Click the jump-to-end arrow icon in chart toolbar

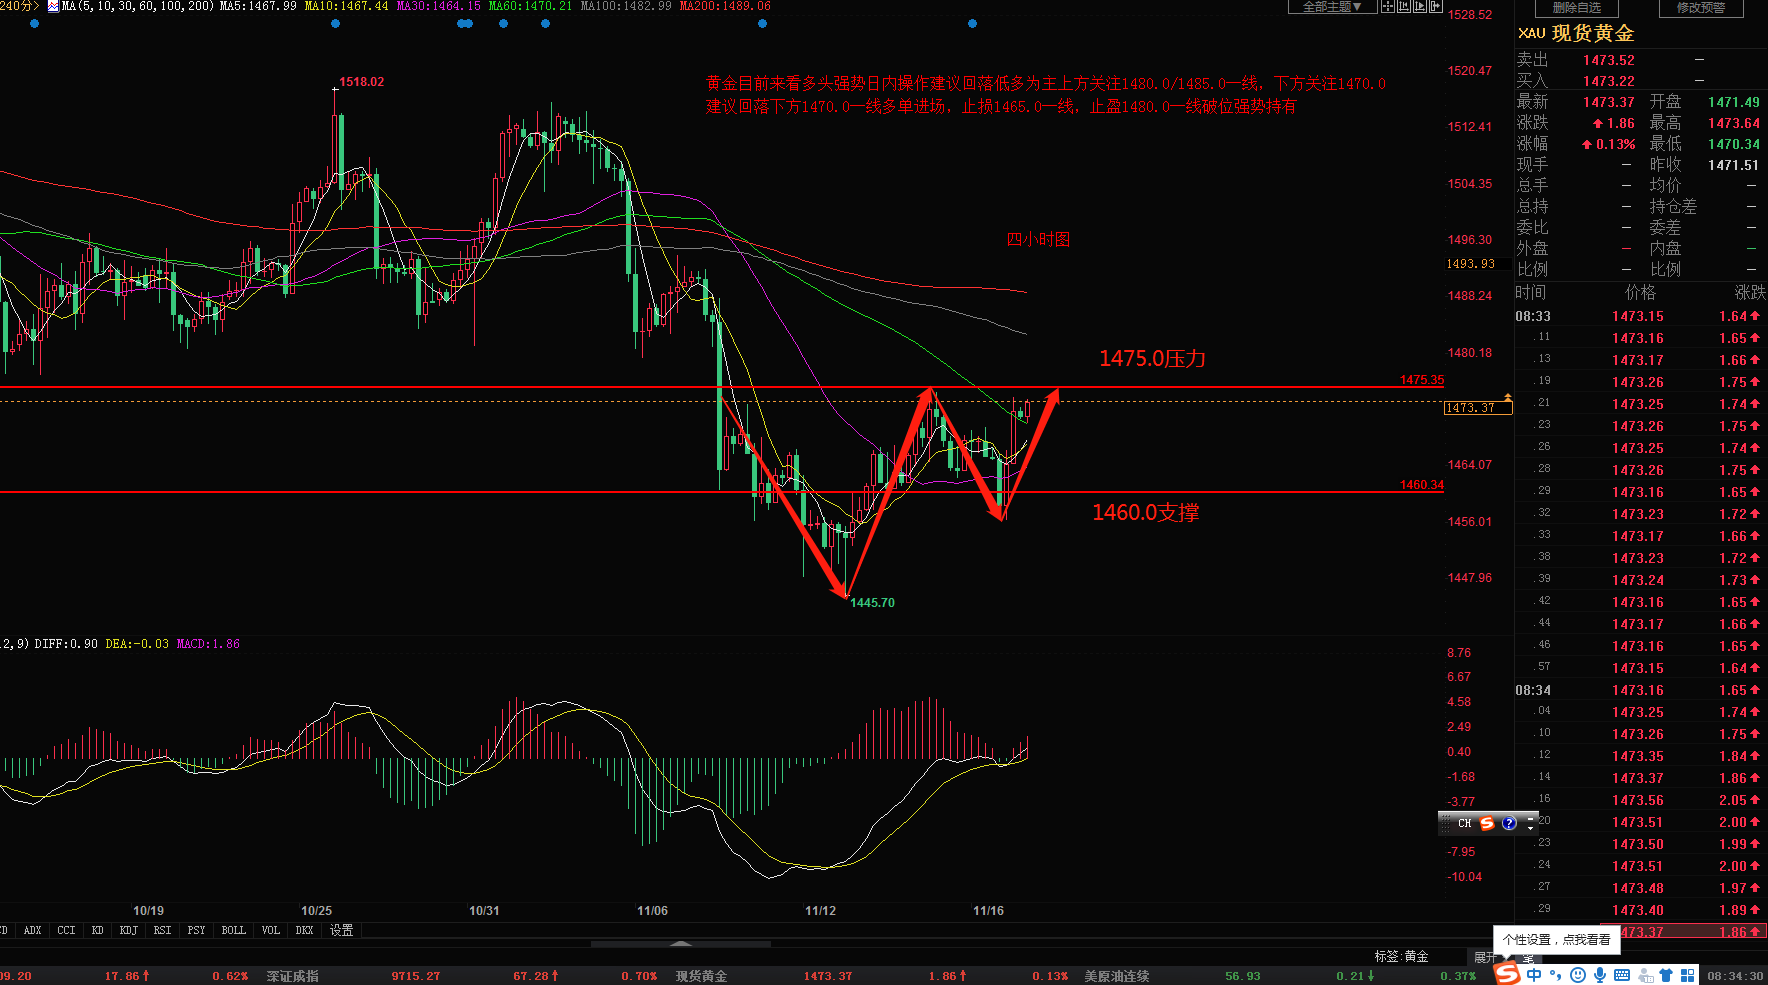(x=1436, y=6)
